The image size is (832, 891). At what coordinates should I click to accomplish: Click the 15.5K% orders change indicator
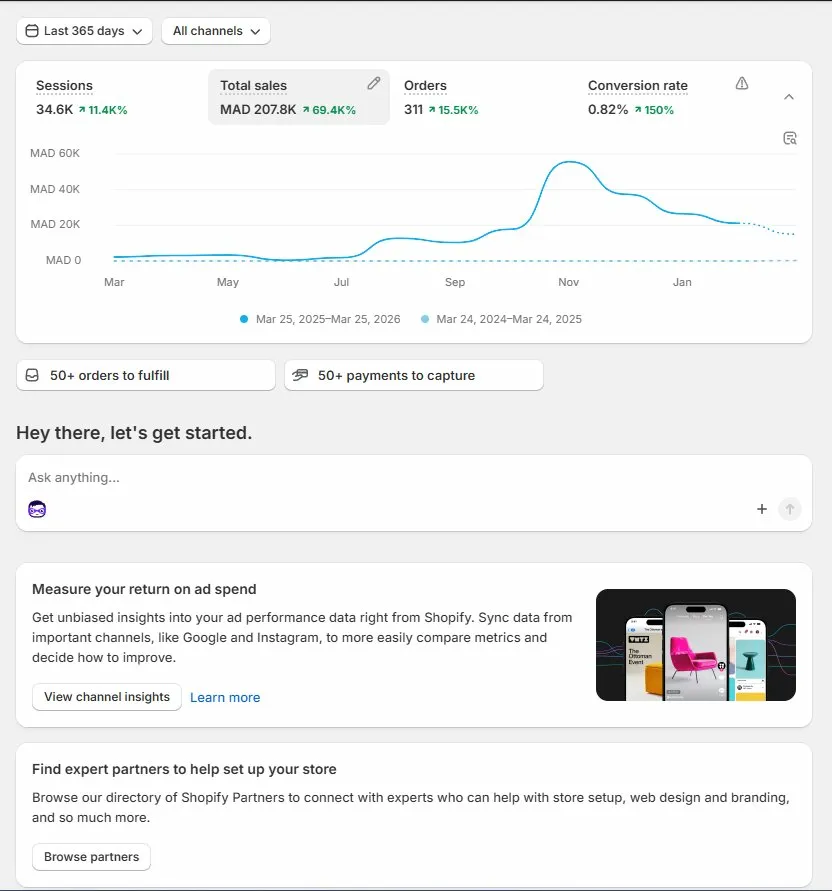pyautogui.click(x=454, y=110)
